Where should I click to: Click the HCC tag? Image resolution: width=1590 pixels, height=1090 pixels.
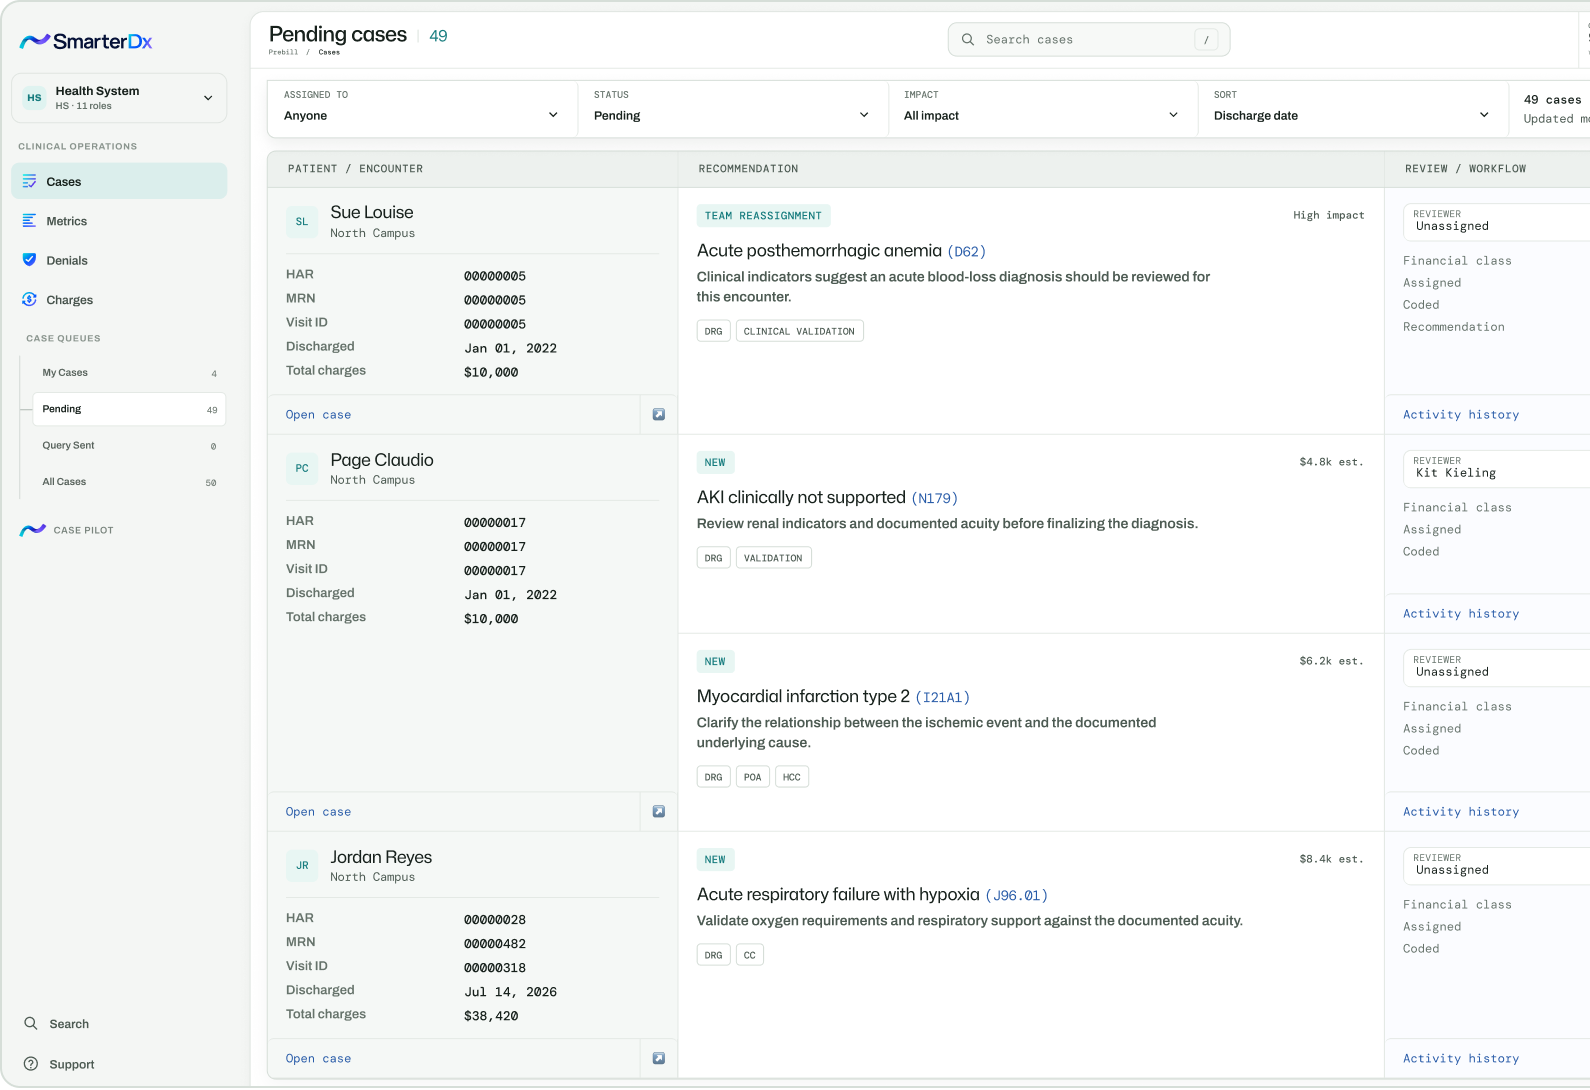pos(792,777)
